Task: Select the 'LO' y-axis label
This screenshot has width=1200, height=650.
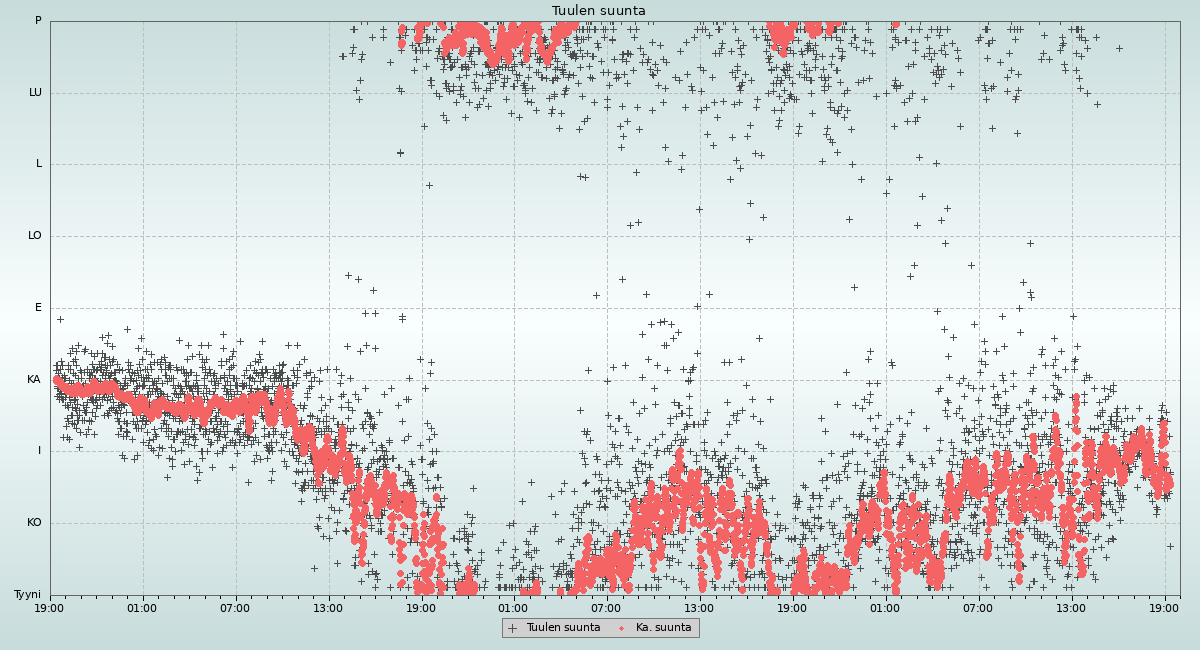Action: click(35, 236)
